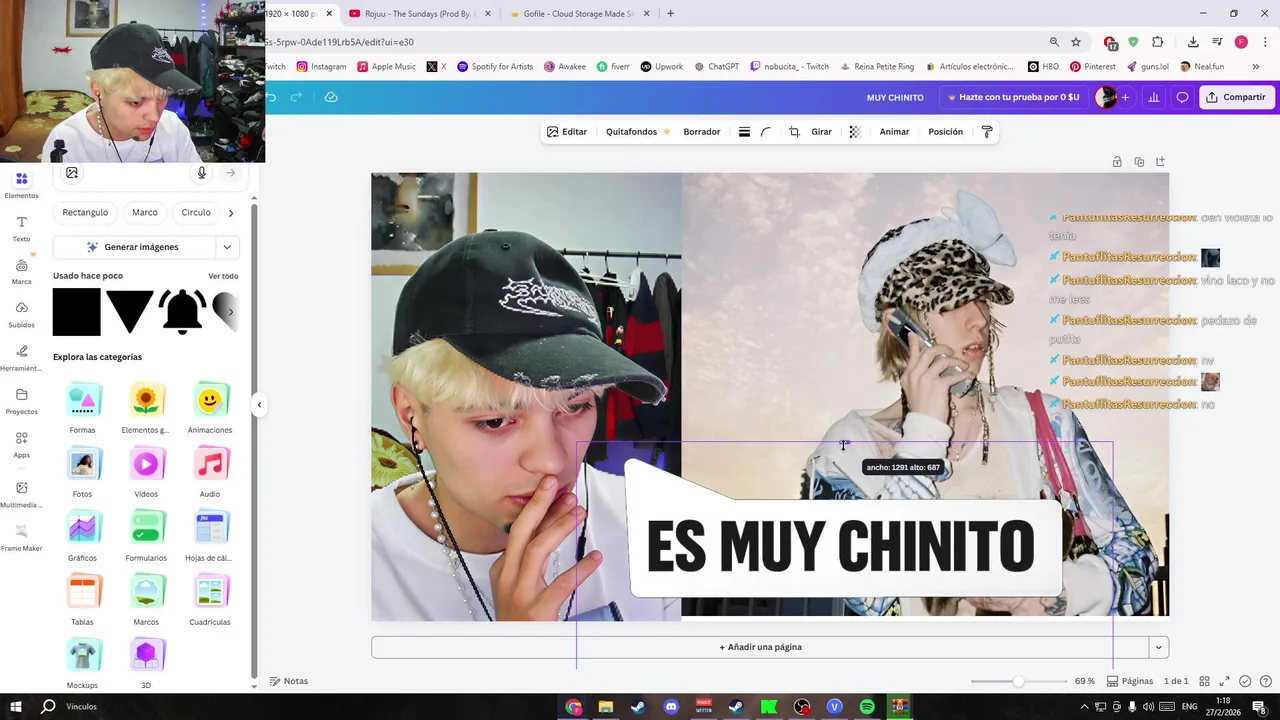Click the copy style paint roller icon

coord(987,132)
